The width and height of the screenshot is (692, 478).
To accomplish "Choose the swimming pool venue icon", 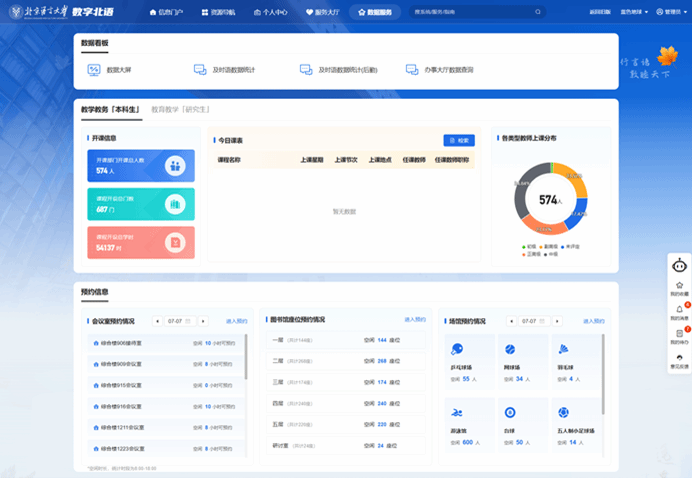I will (x=457, y=413).
